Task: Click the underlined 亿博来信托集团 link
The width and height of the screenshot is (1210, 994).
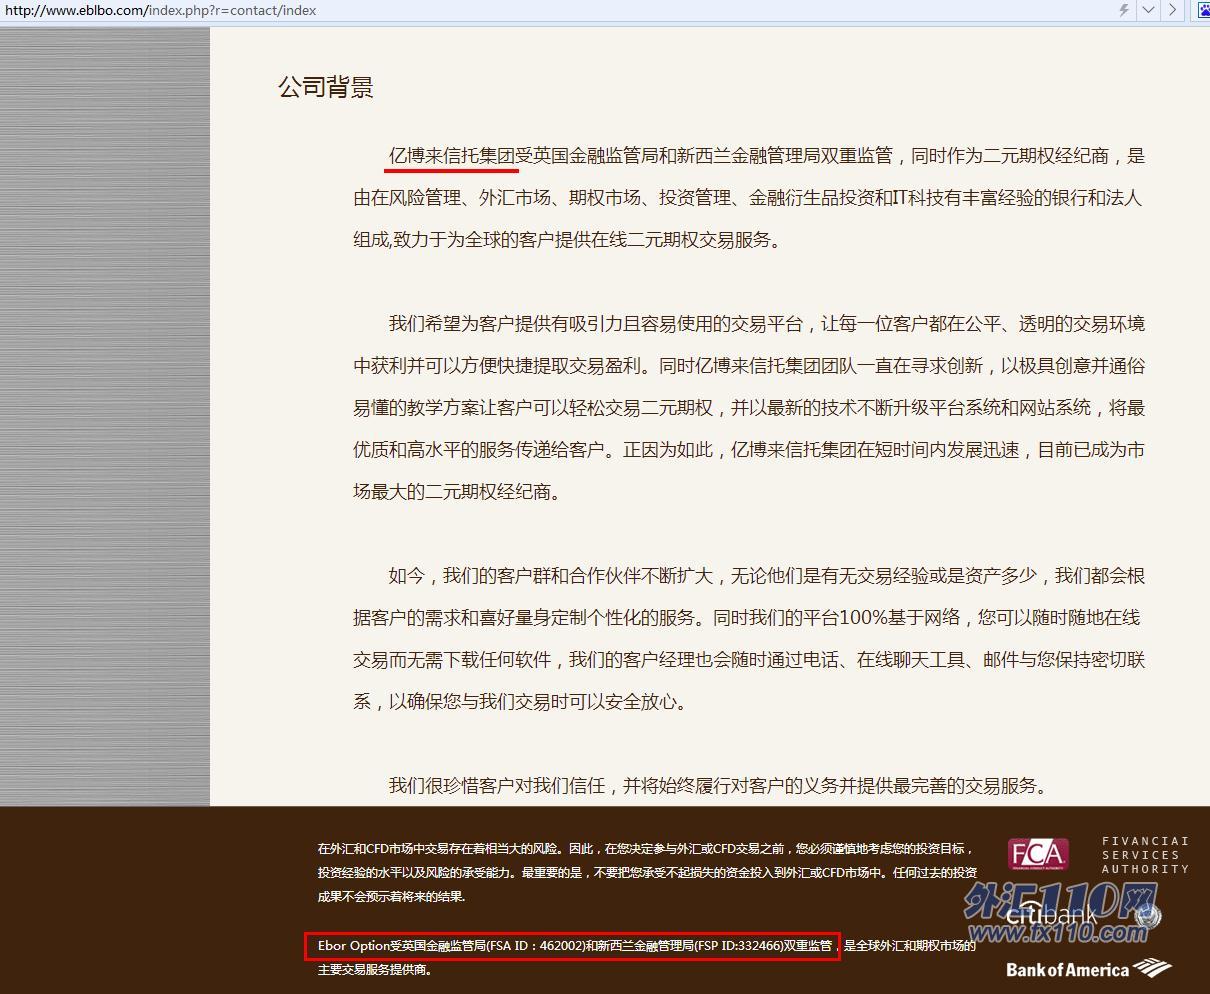Action: coord(450,156)
